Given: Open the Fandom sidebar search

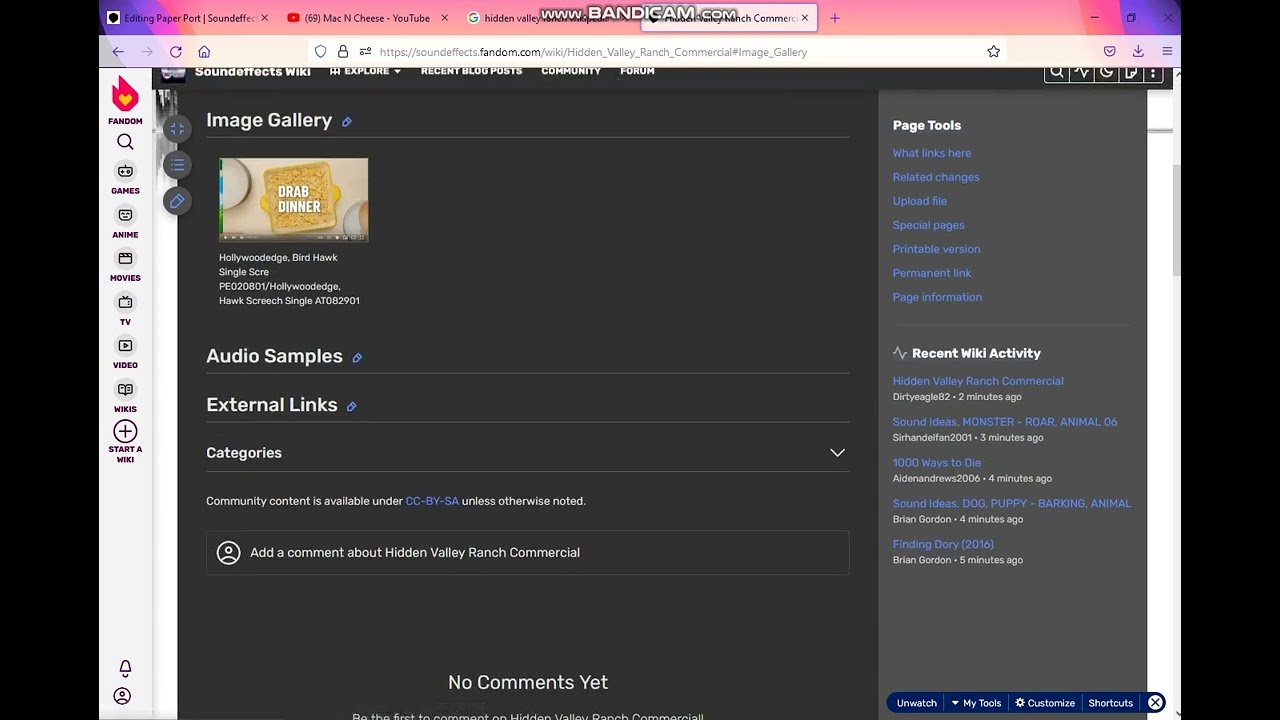Looking at the screenshot, I should [125, 142].
